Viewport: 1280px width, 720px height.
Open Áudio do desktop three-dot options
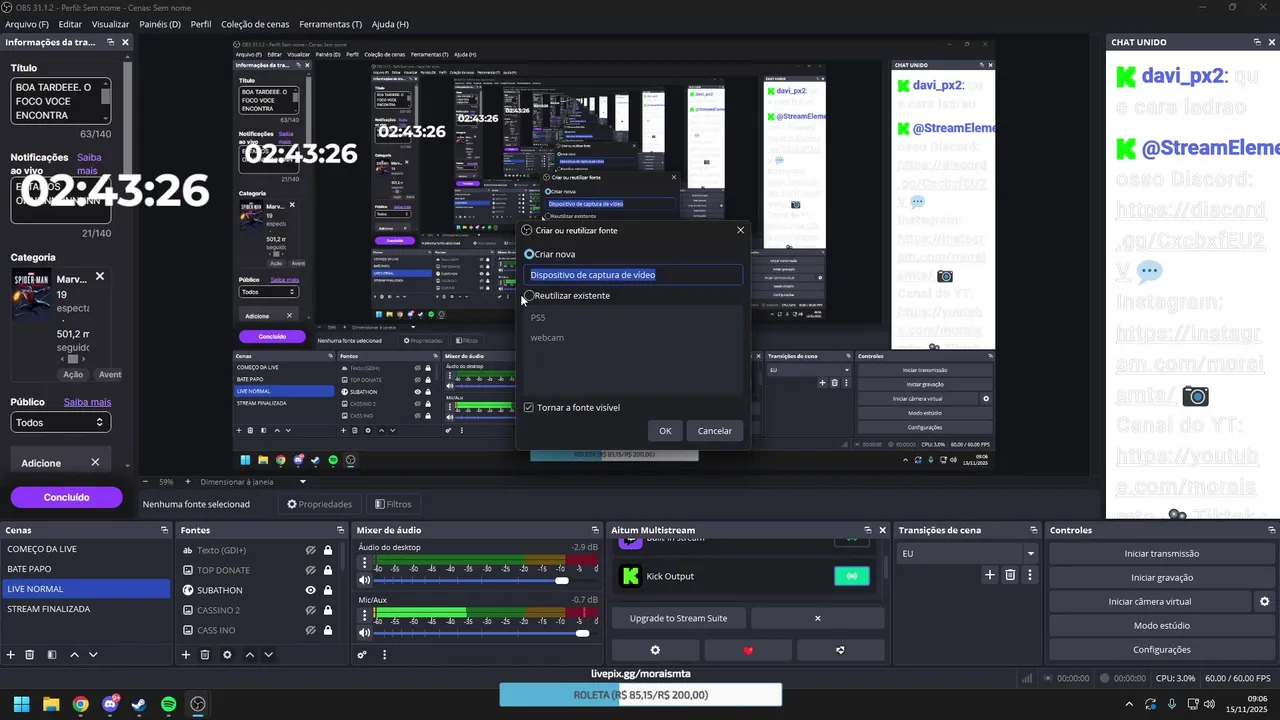[364, 563]
